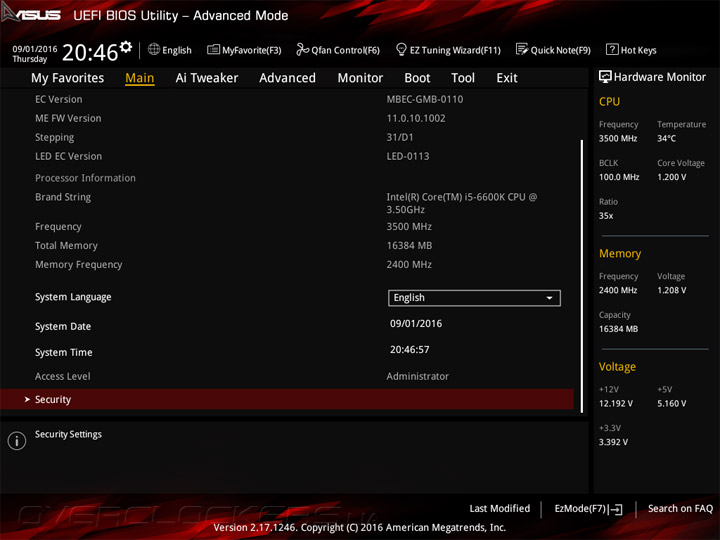720x540 pixels.
Task: Click the +3.3V 3.392 V reading
Action: click(x=613, y=442)
